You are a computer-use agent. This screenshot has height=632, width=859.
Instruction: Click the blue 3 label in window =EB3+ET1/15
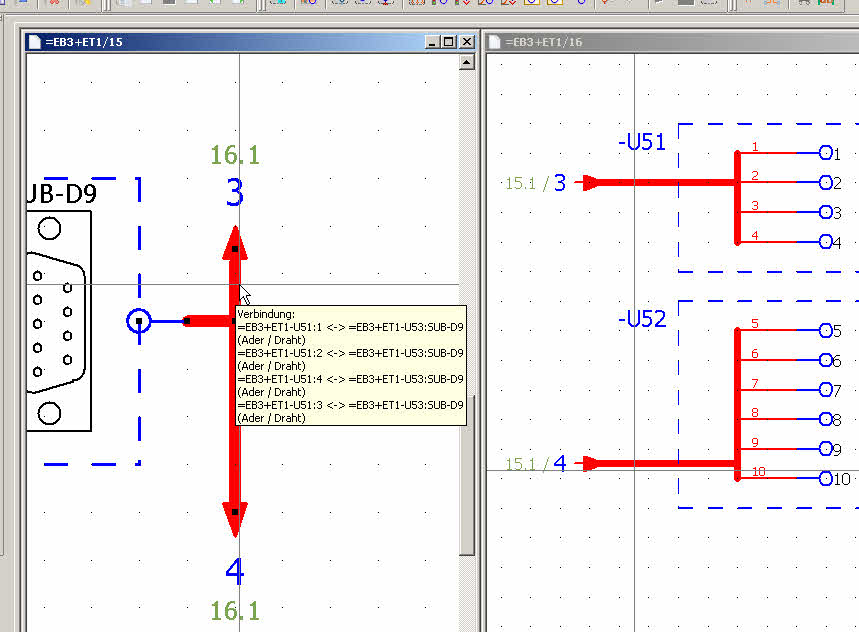pyautogui.click(x=235, y=192)
